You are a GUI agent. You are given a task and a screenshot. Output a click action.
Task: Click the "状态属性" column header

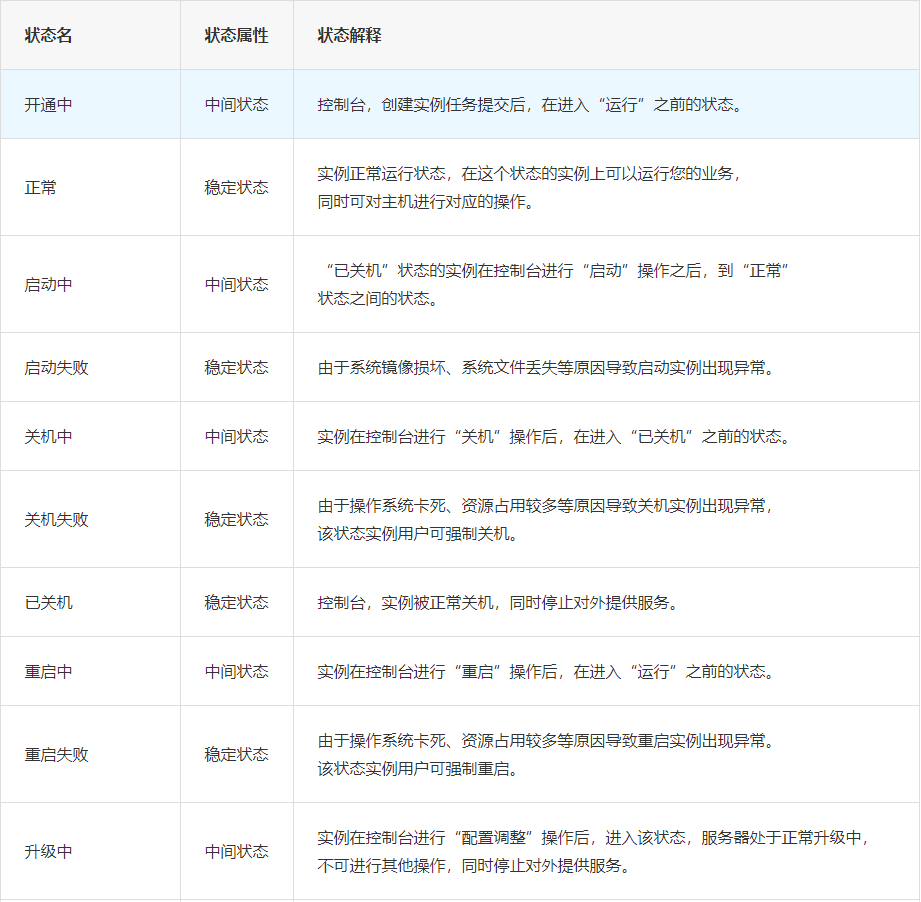pyautogui.click(x=237, y=35)
